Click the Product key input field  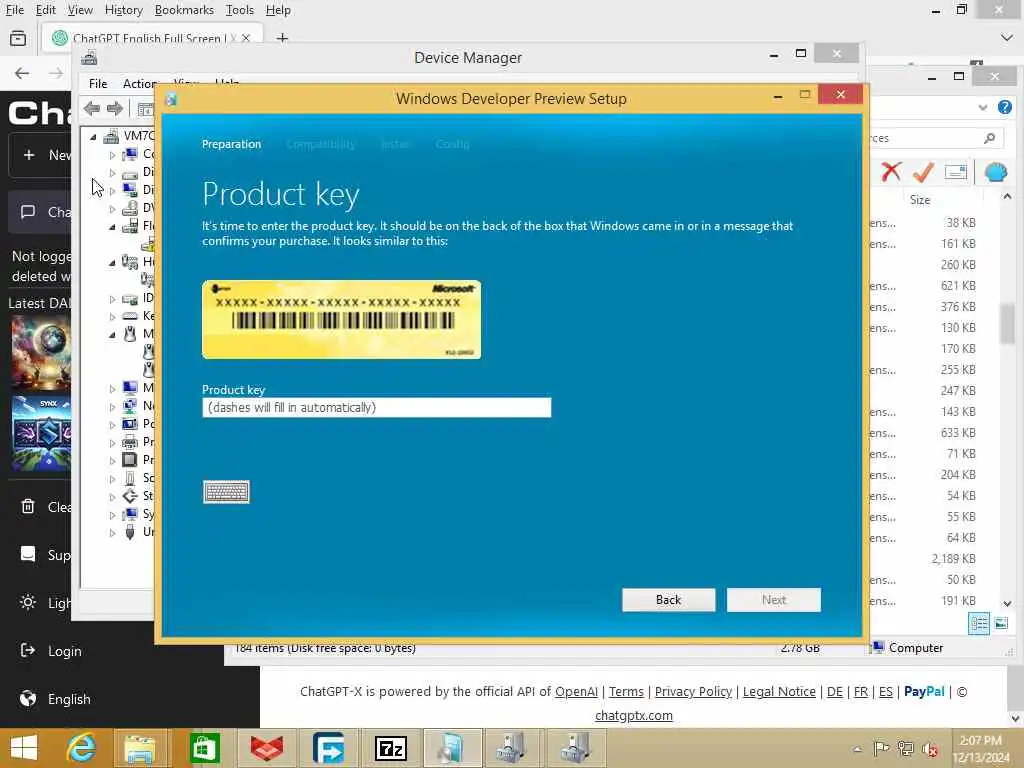tap(377, 408)
